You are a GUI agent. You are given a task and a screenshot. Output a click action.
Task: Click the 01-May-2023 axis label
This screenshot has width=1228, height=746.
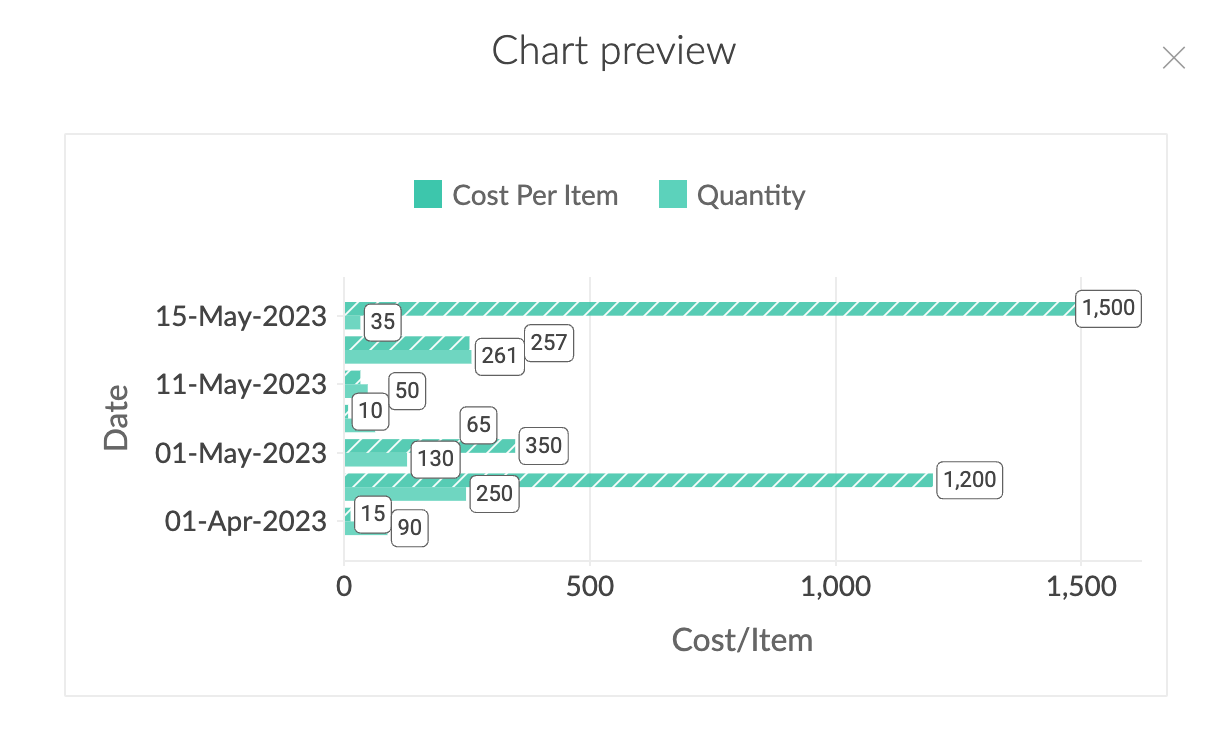pos(241,453)
